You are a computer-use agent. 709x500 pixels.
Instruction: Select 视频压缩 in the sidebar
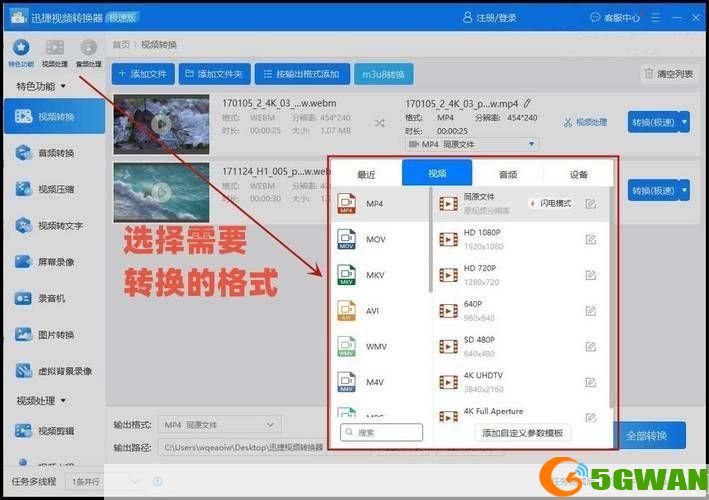click(x=54, y=189)
